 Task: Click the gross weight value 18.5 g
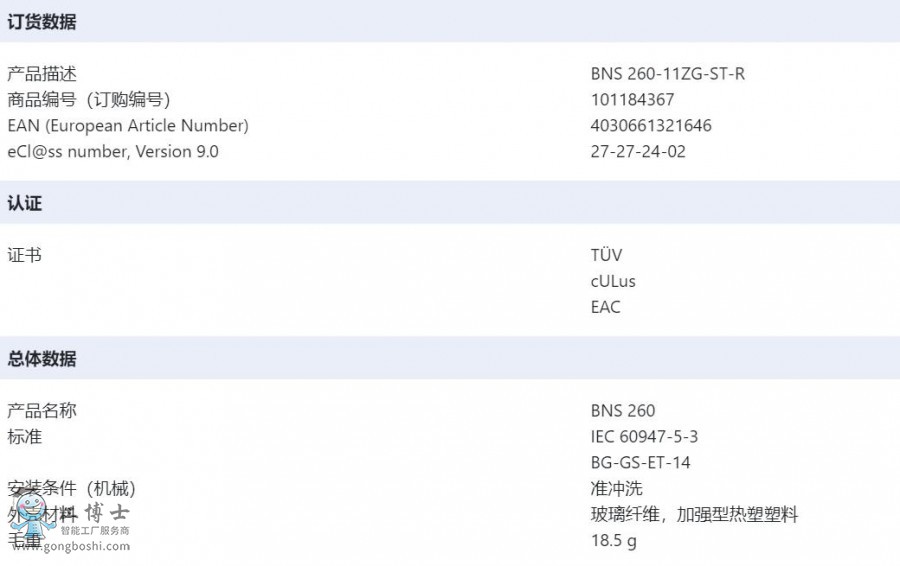pos(614,540)
